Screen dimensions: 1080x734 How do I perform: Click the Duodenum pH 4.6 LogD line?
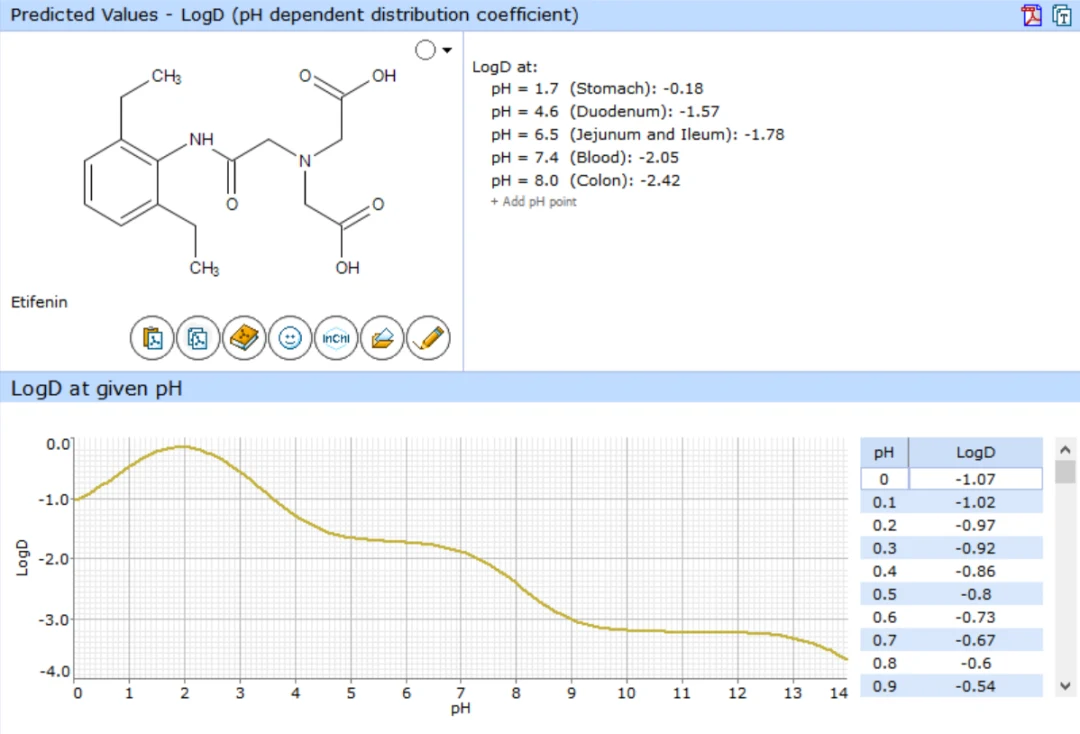click(605, 112)
